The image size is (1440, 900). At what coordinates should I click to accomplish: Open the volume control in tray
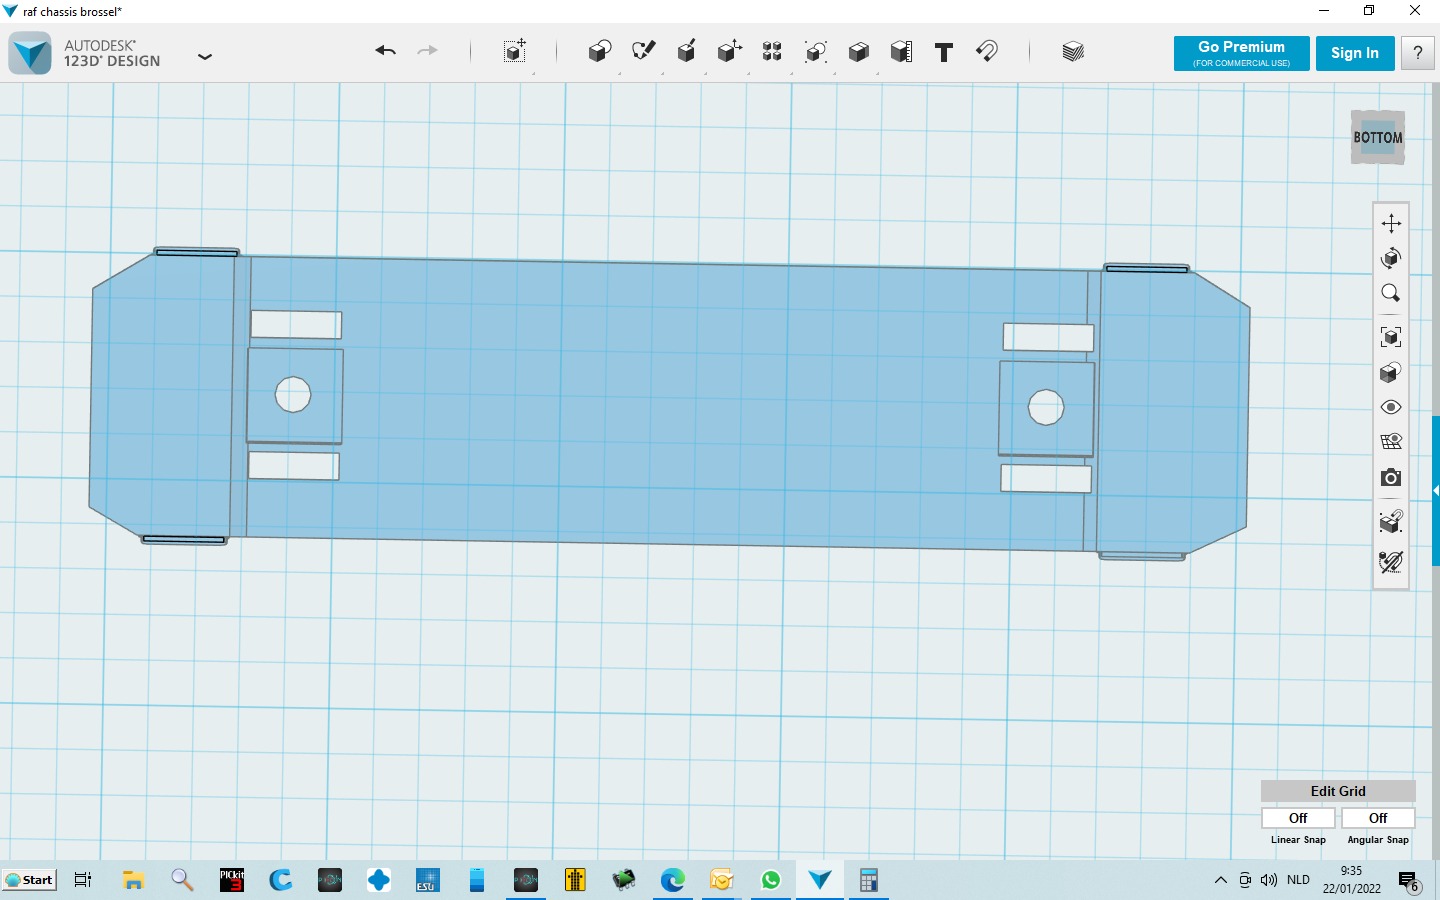pyautogui.click(x=1269, y=880)
